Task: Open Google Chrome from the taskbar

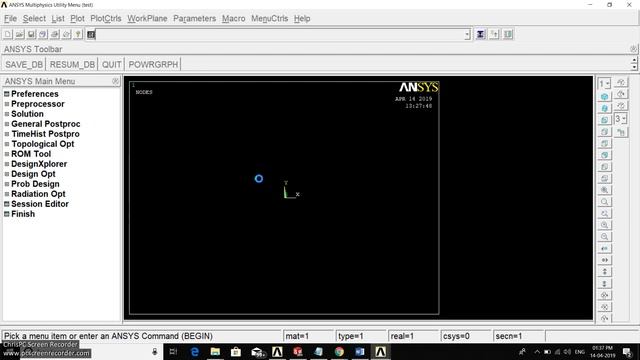Action: (339, 351)
